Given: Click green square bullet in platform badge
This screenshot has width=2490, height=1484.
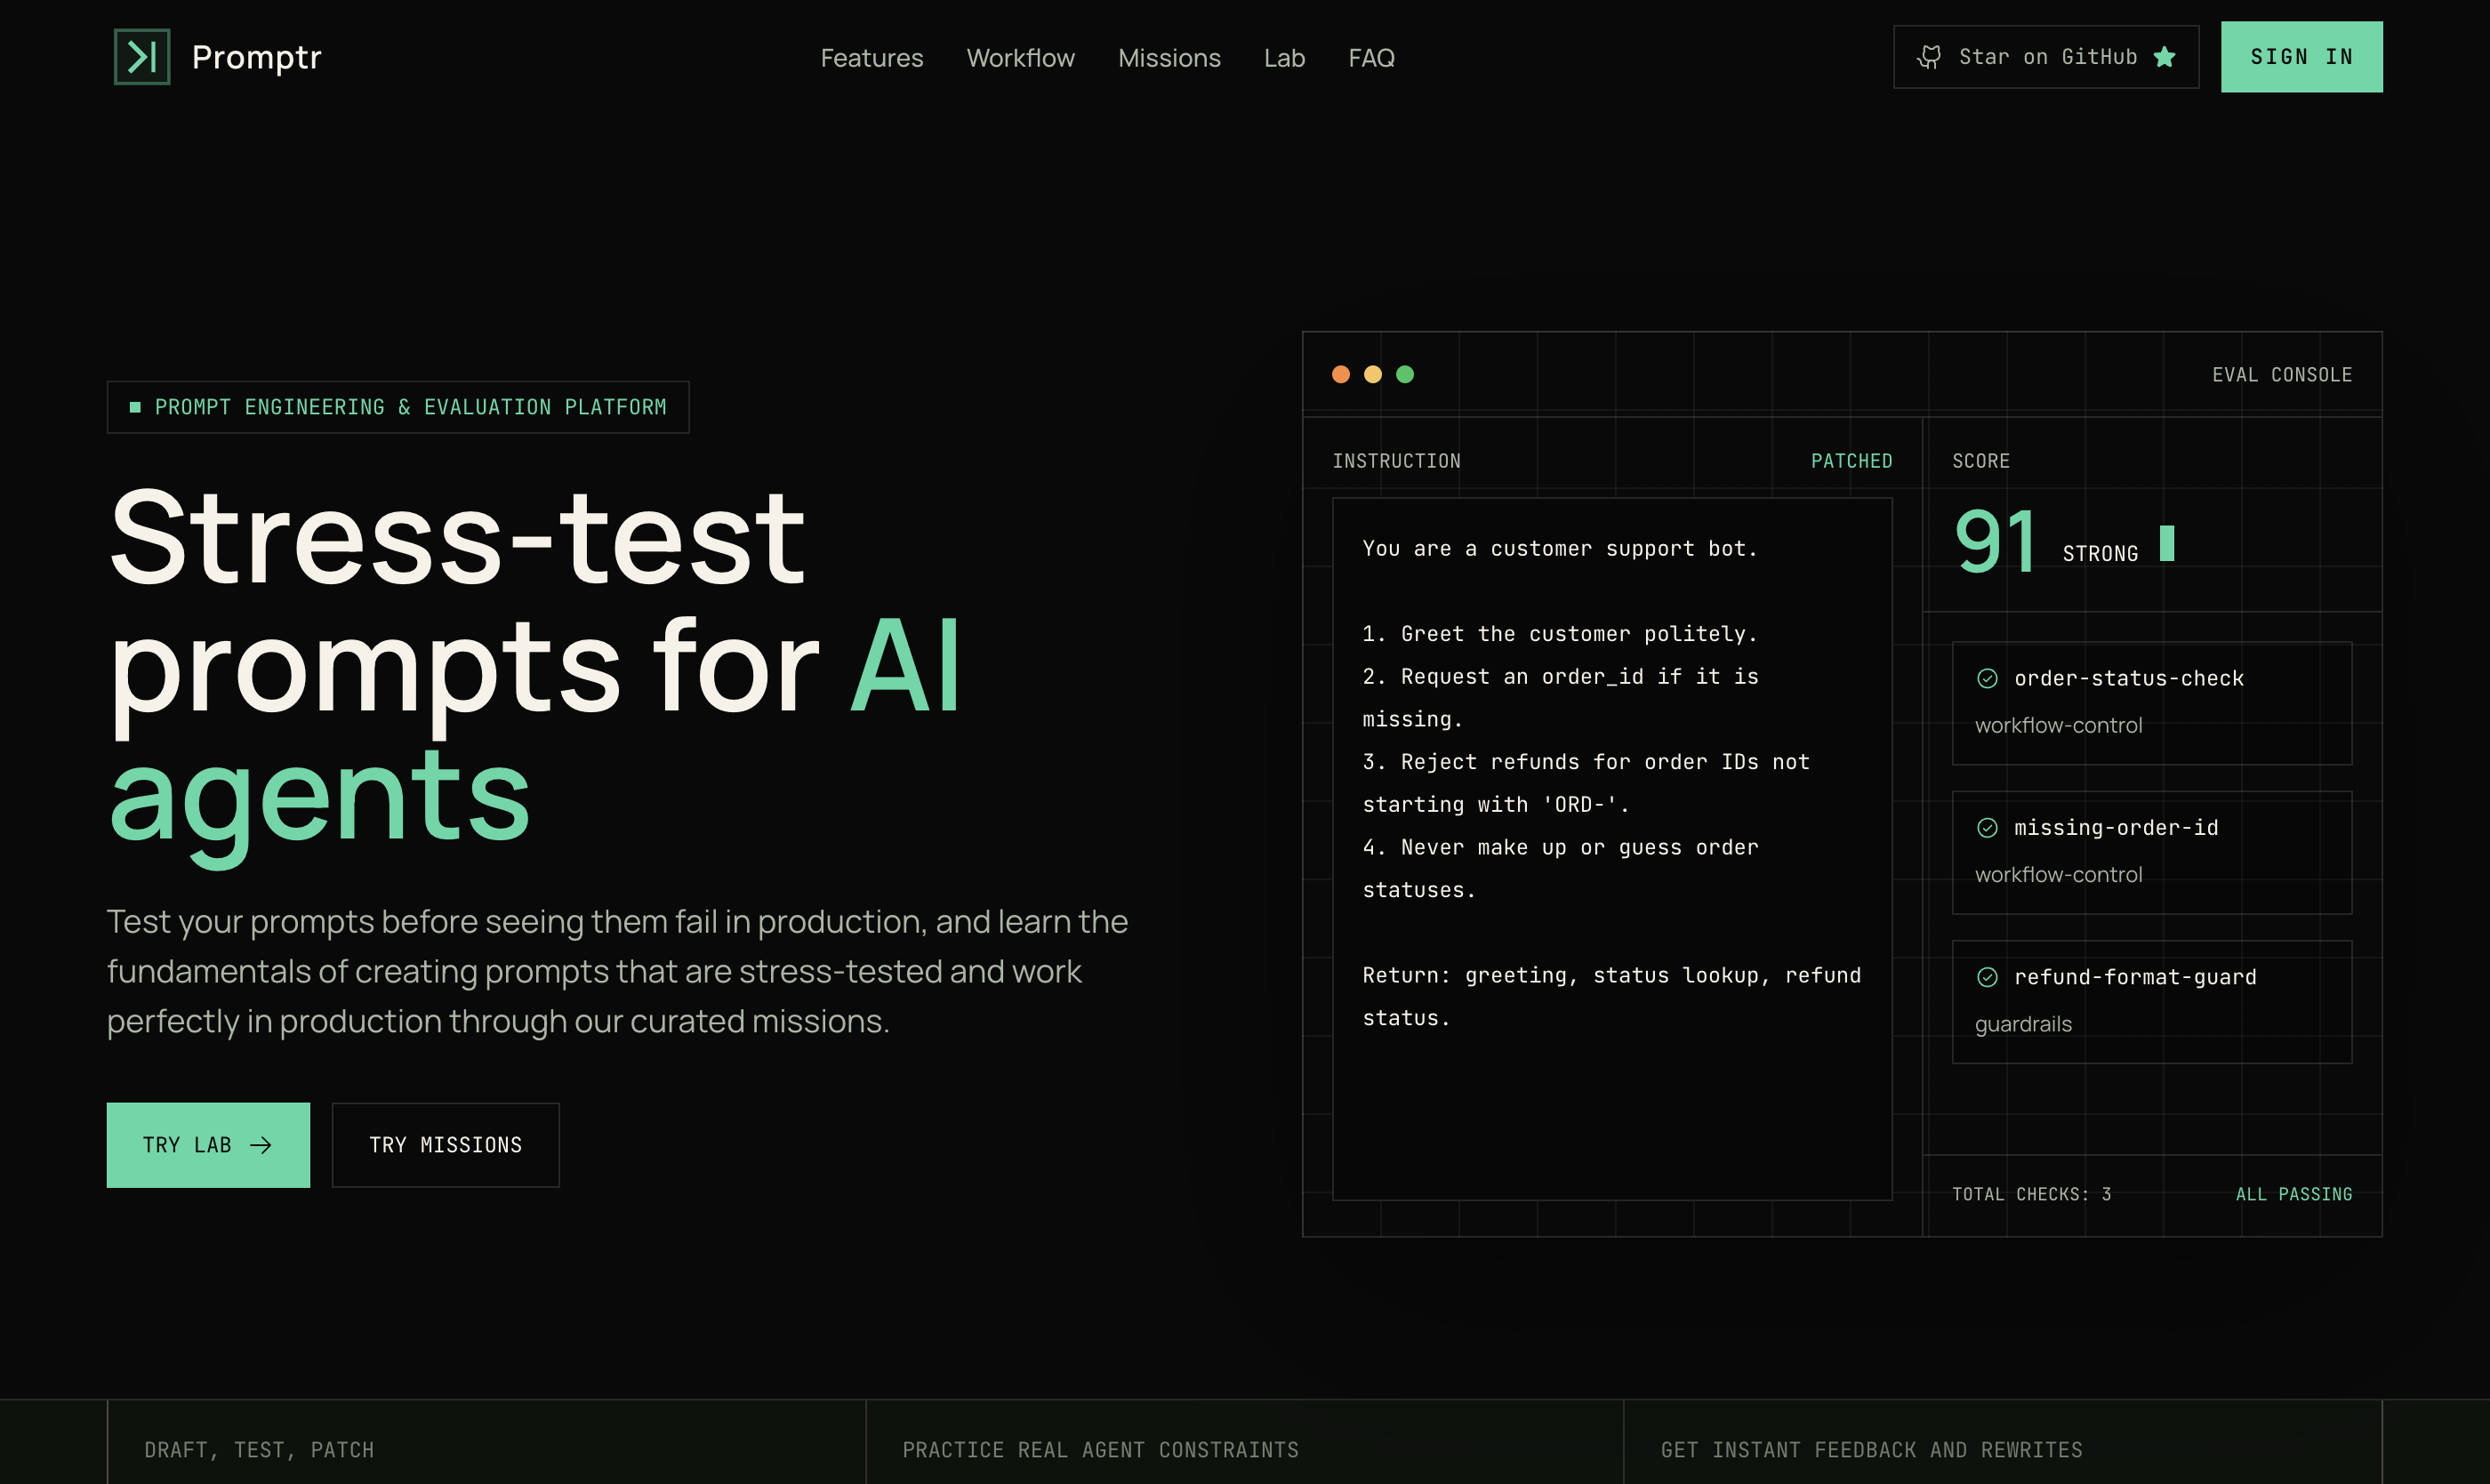Looking at the screenshot, I should tap(135, 407).
